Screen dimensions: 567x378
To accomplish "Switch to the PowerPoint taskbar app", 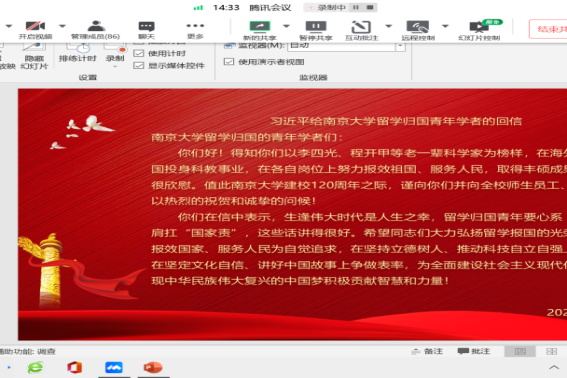I will point(153,368).
